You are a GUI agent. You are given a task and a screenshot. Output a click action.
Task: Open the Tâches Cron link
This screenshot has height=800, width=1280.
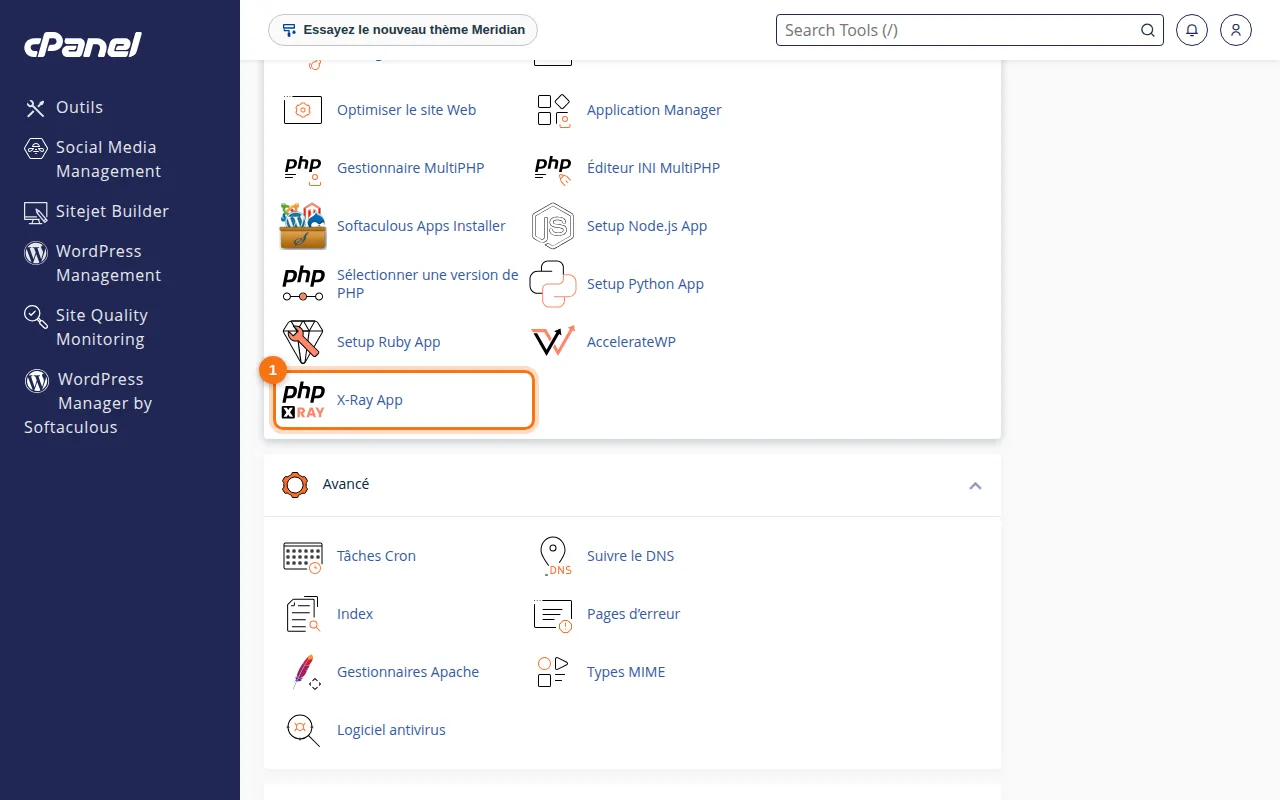376,556
